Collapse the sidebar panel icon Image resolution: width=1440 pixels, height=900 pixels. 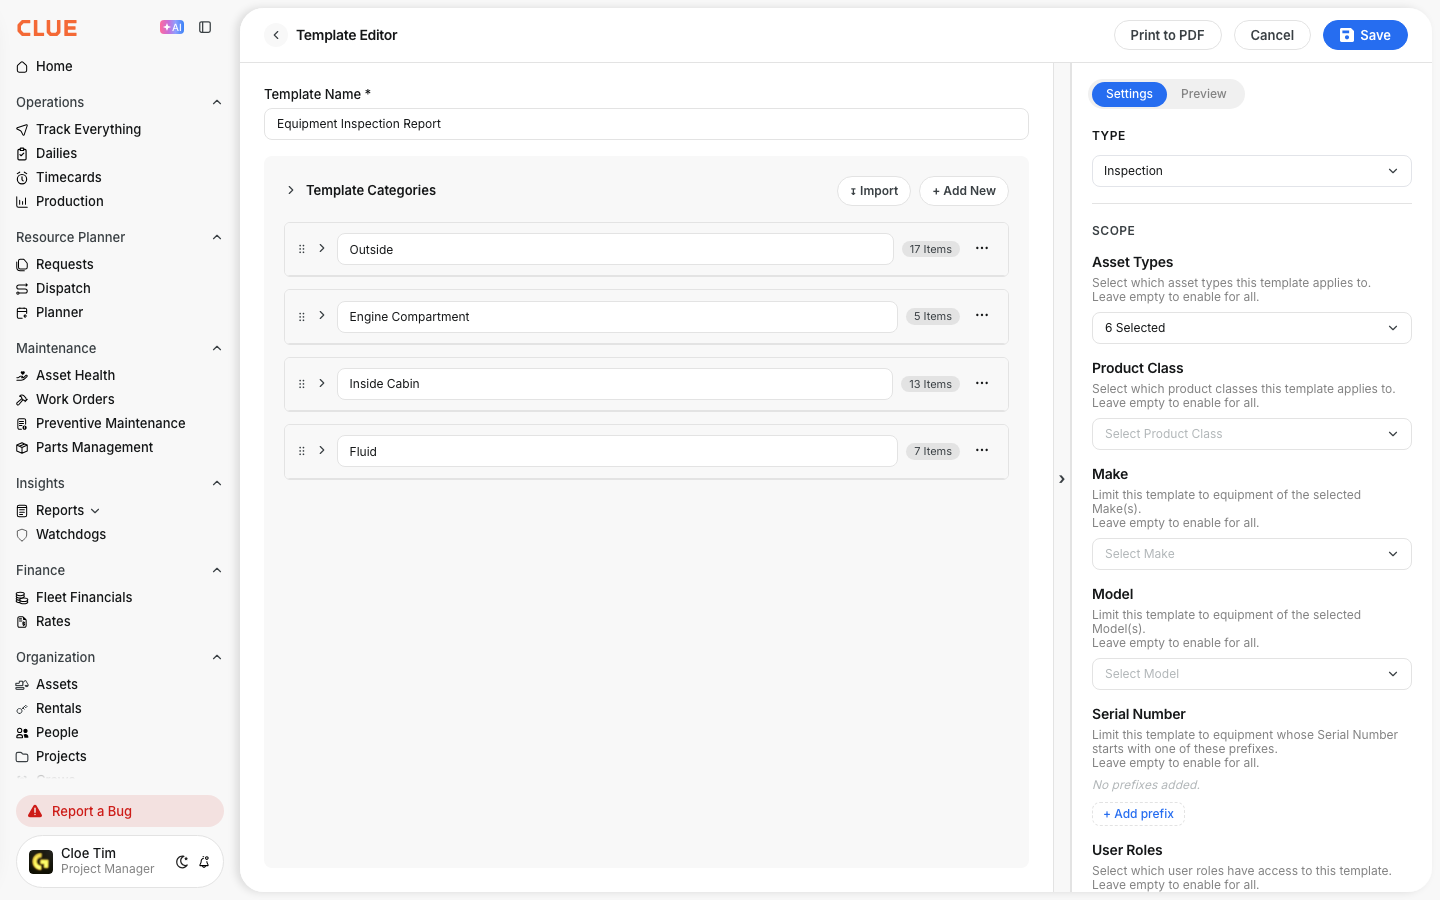(205, 27)
